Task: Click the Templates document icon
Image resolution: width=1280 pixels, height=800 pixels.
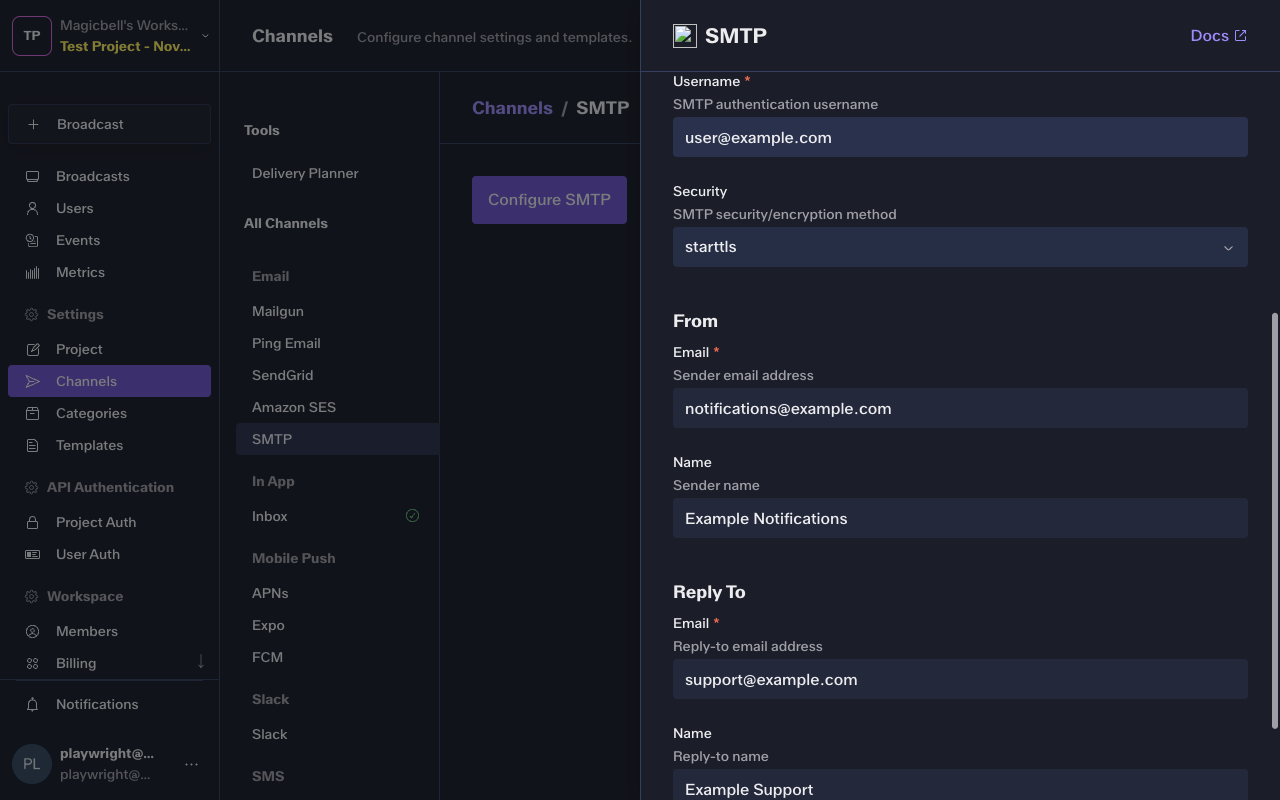Action: (x=32, y=445)
